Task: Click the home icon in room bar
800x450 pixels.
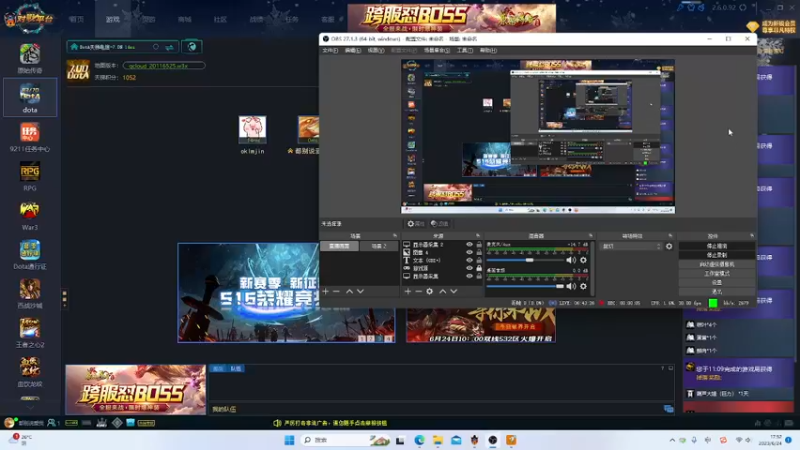Action: tap(74, 47)
